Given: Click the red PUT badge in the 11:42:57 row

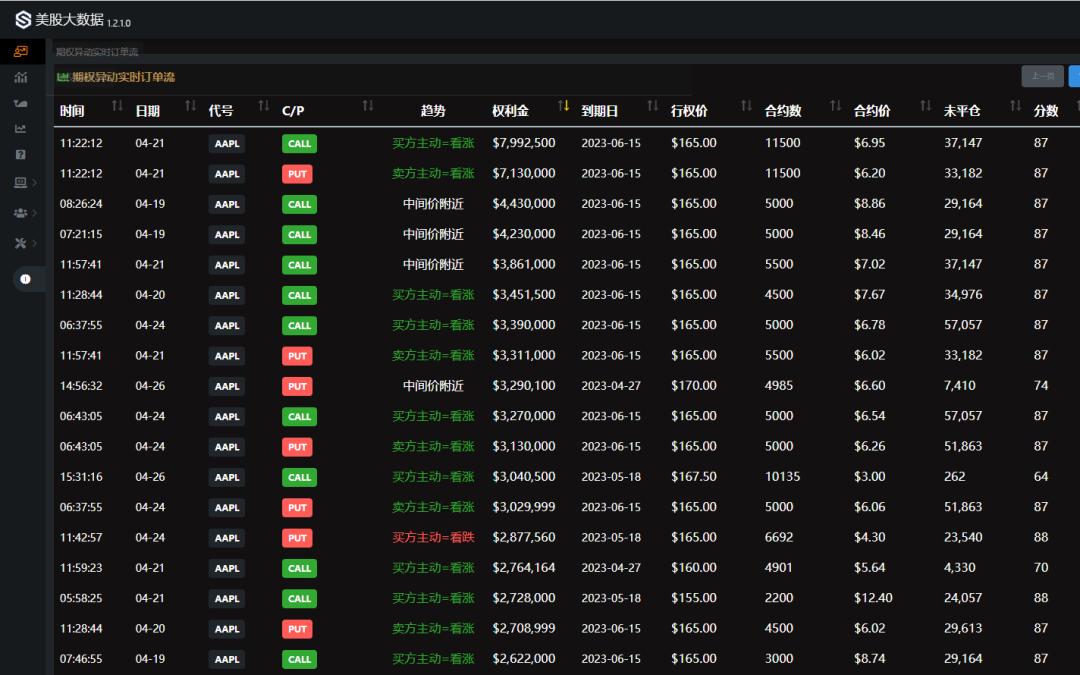Looking at the screenshot, I should (x=297, y=538).
